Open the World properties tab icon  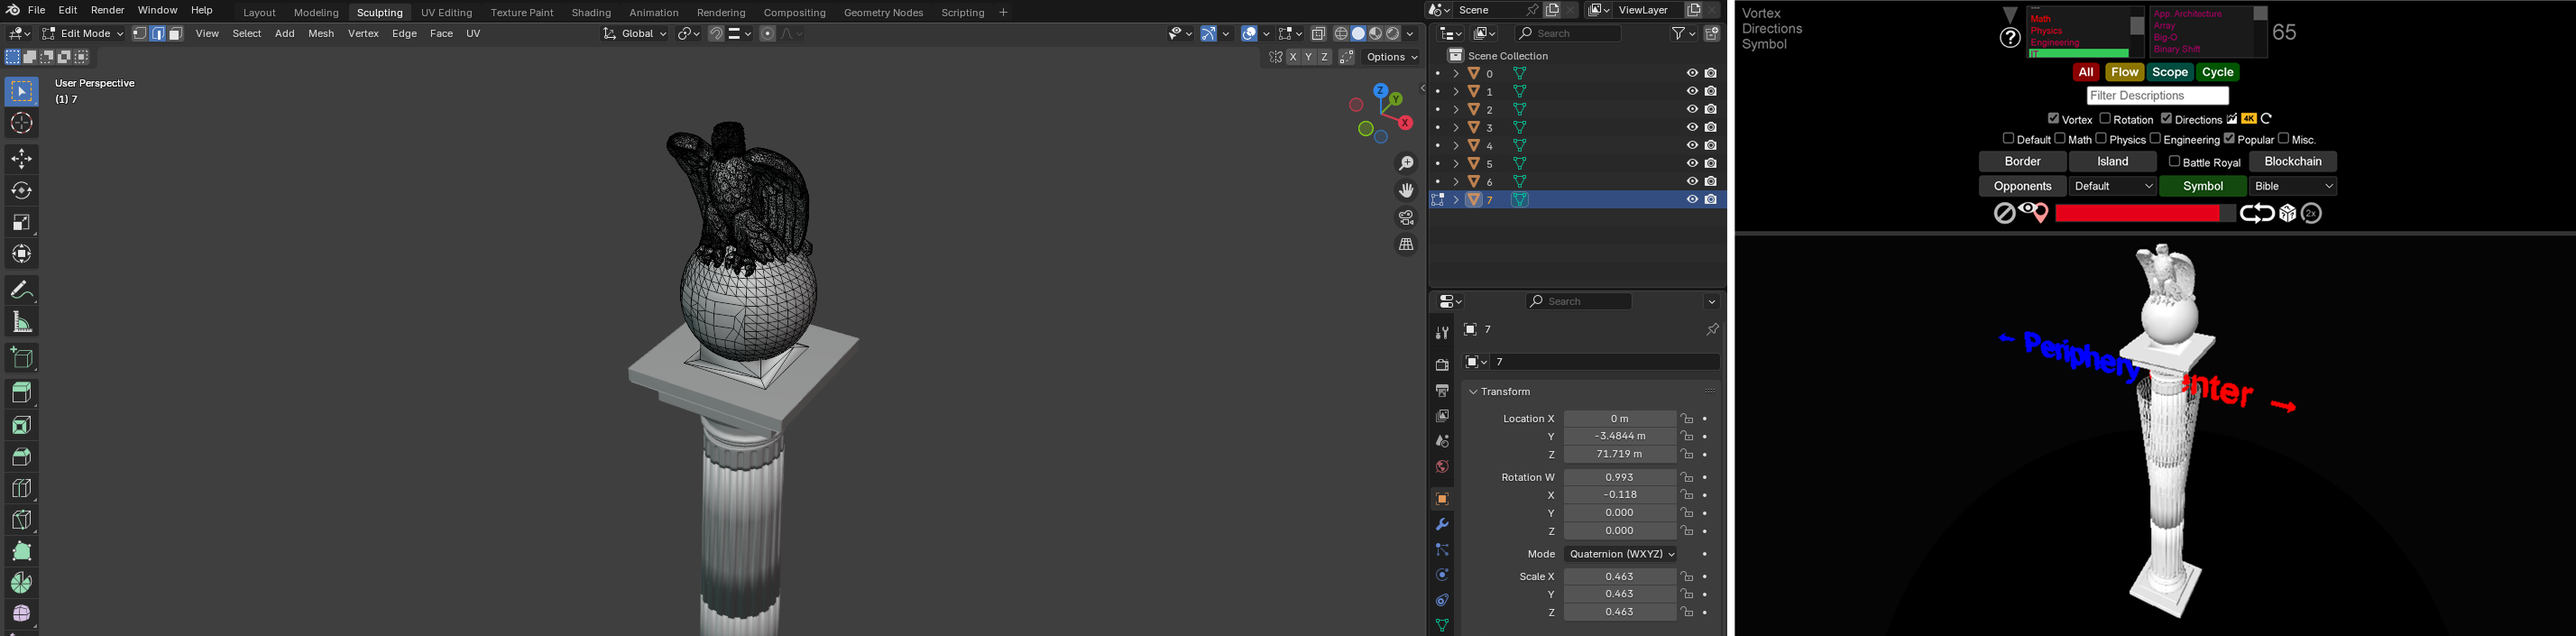point(1442,467)
